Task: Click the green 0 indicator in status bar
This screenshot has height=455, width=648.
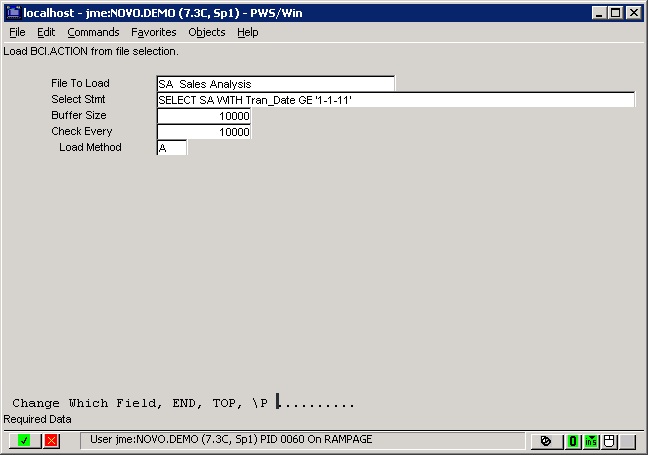Action: click(573, 440)
